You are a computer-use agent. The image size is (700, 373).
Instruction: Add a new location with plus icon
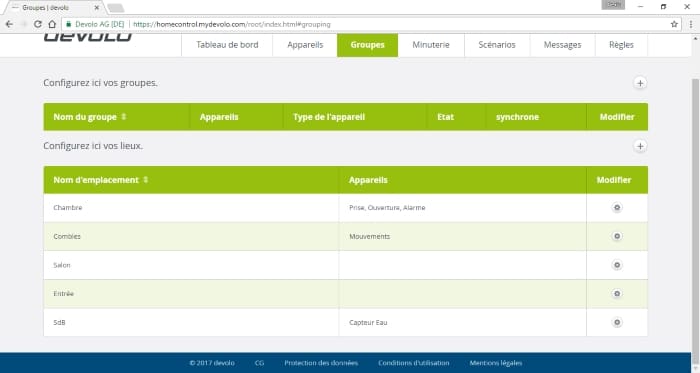[640, 146]
